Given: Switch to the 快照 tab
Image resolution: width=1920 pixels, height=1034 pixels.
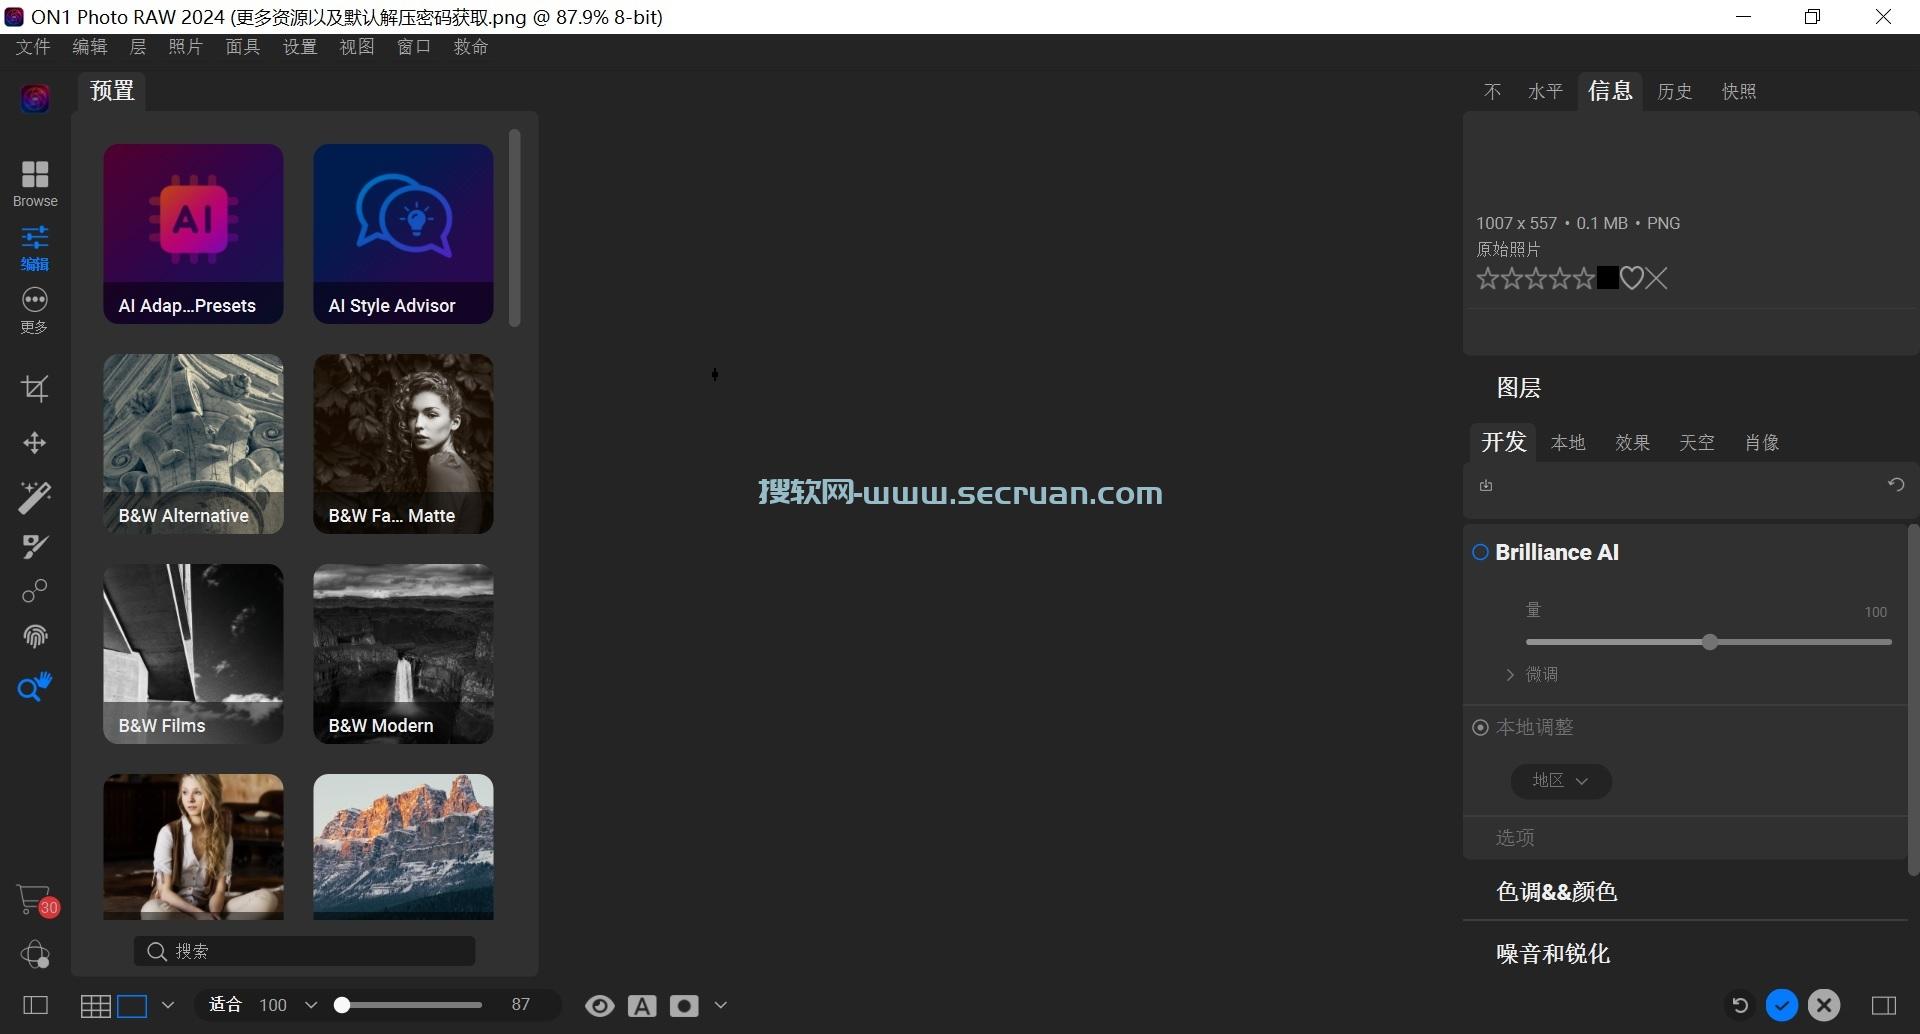Looking at the screenshot, I should coord(1739,91).
